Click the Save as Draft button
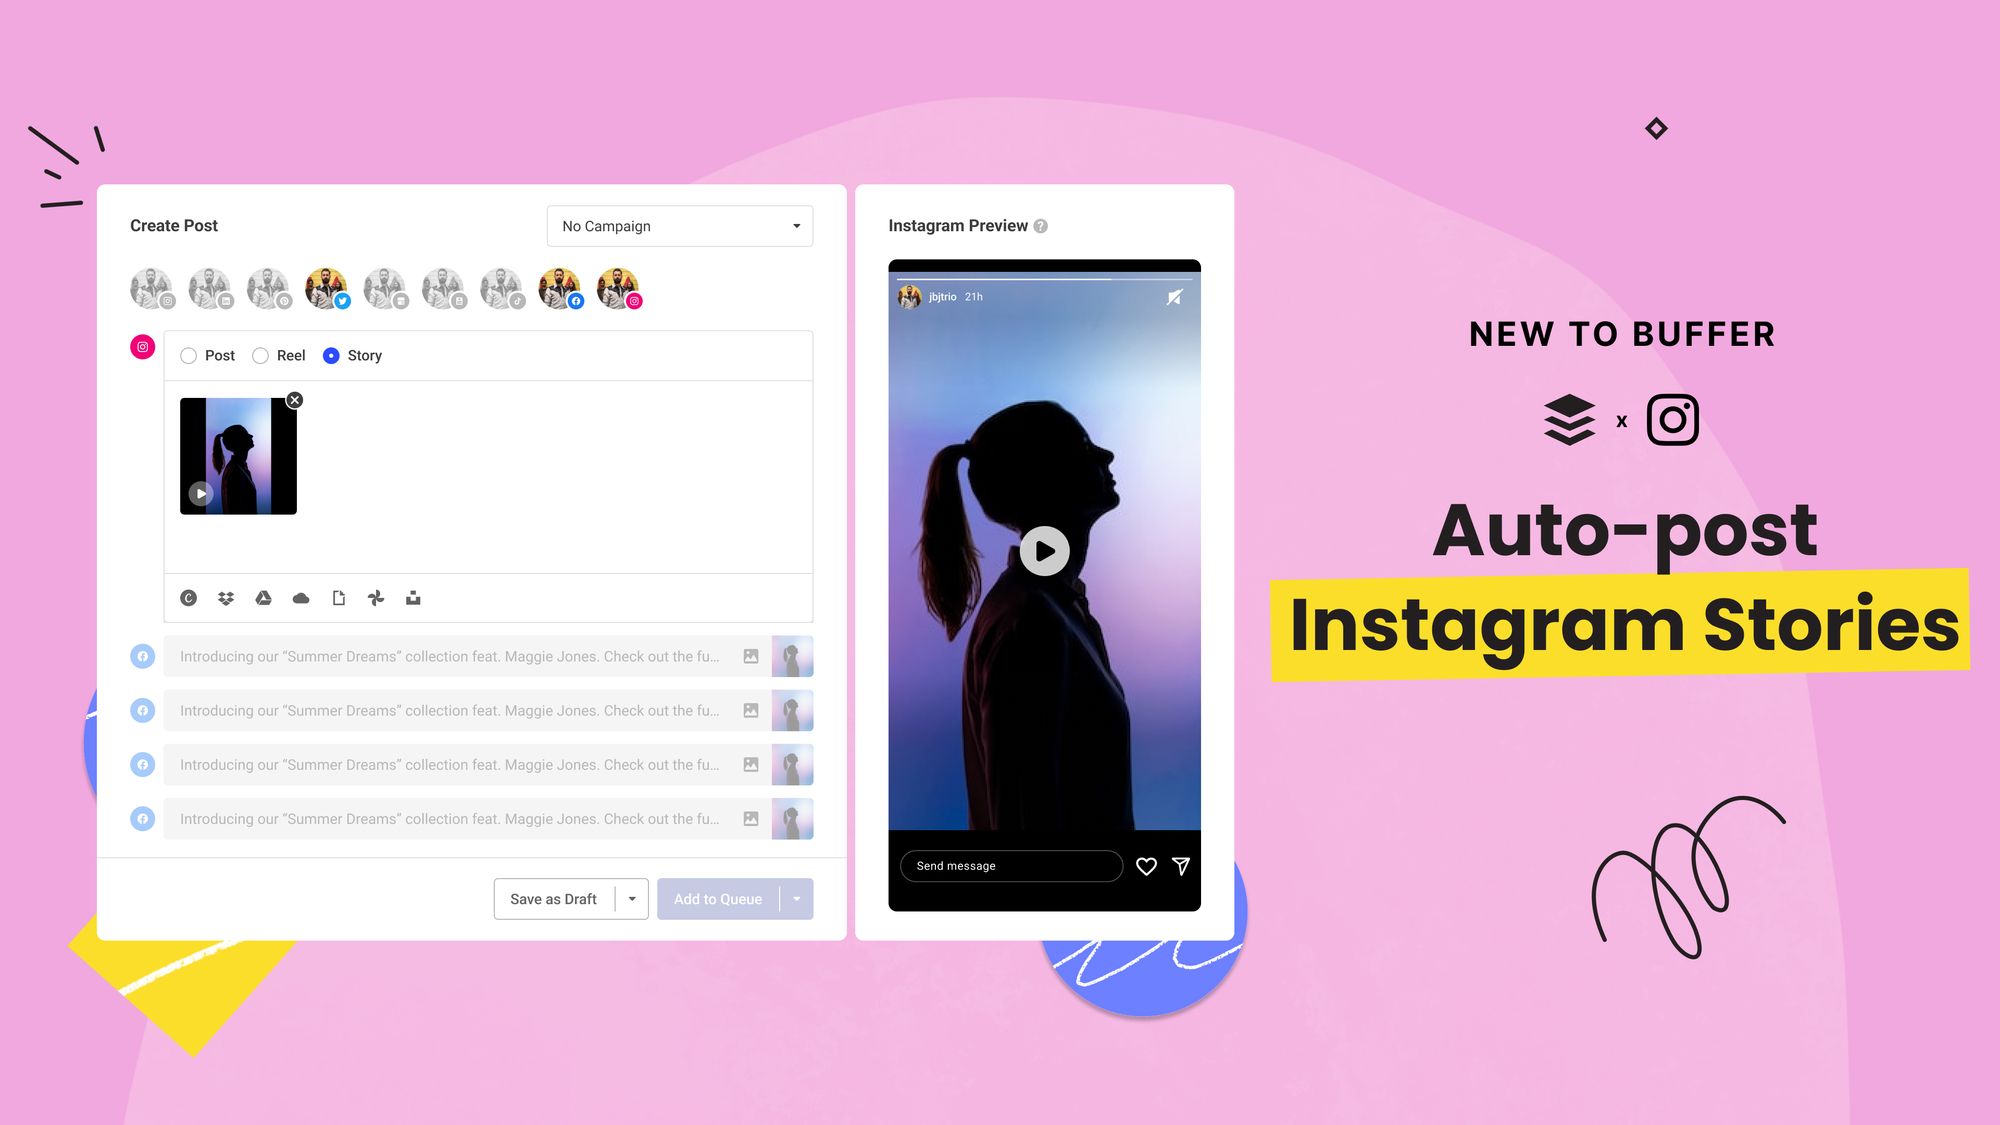Image resolution: width=2000 pixels, height=1125 pixels. (552, 898)
